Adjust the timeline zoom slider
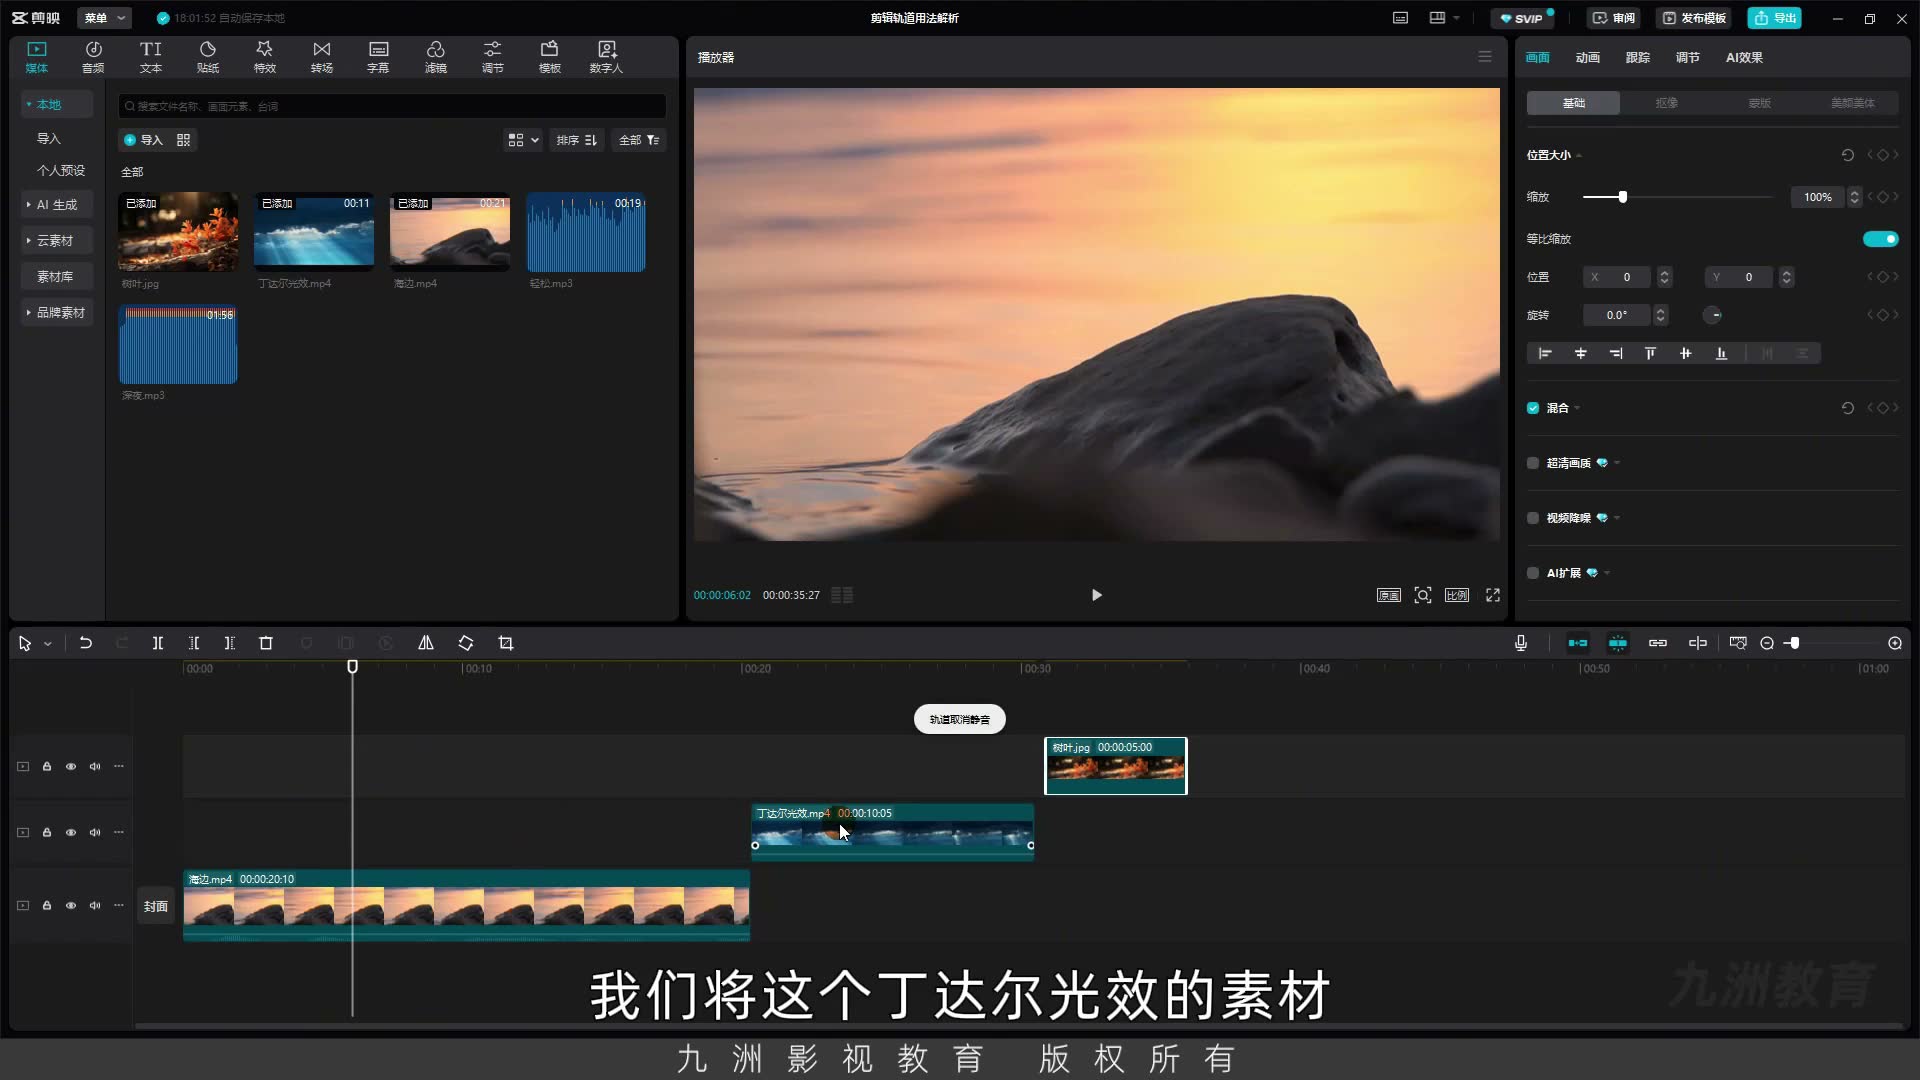 [1795, 643]
